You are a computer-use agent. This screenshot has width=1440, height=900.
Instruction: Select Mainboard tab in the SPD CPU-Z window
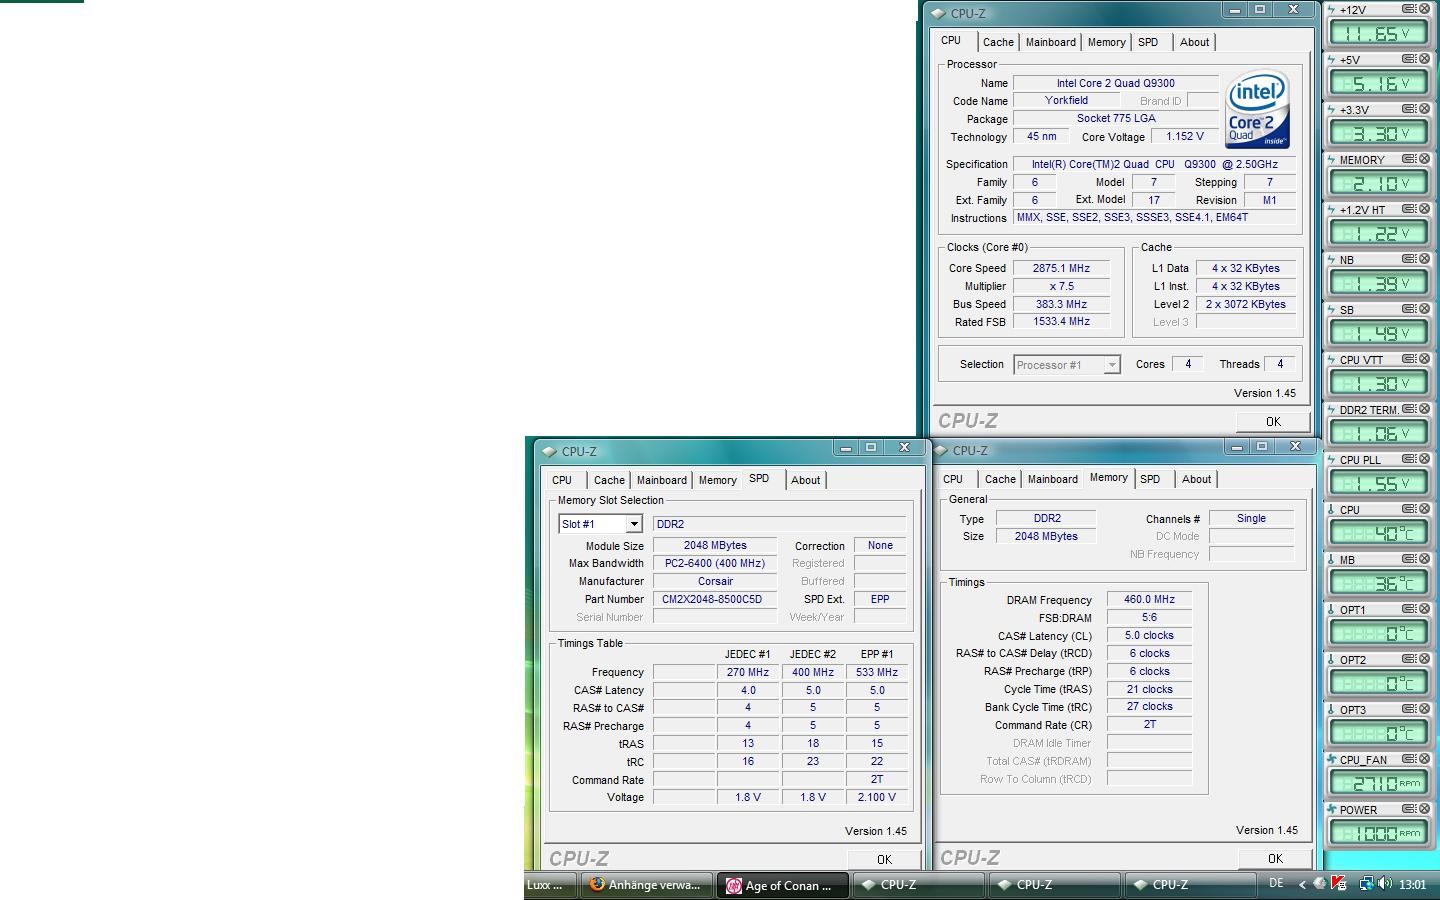(x=662, y=480)
